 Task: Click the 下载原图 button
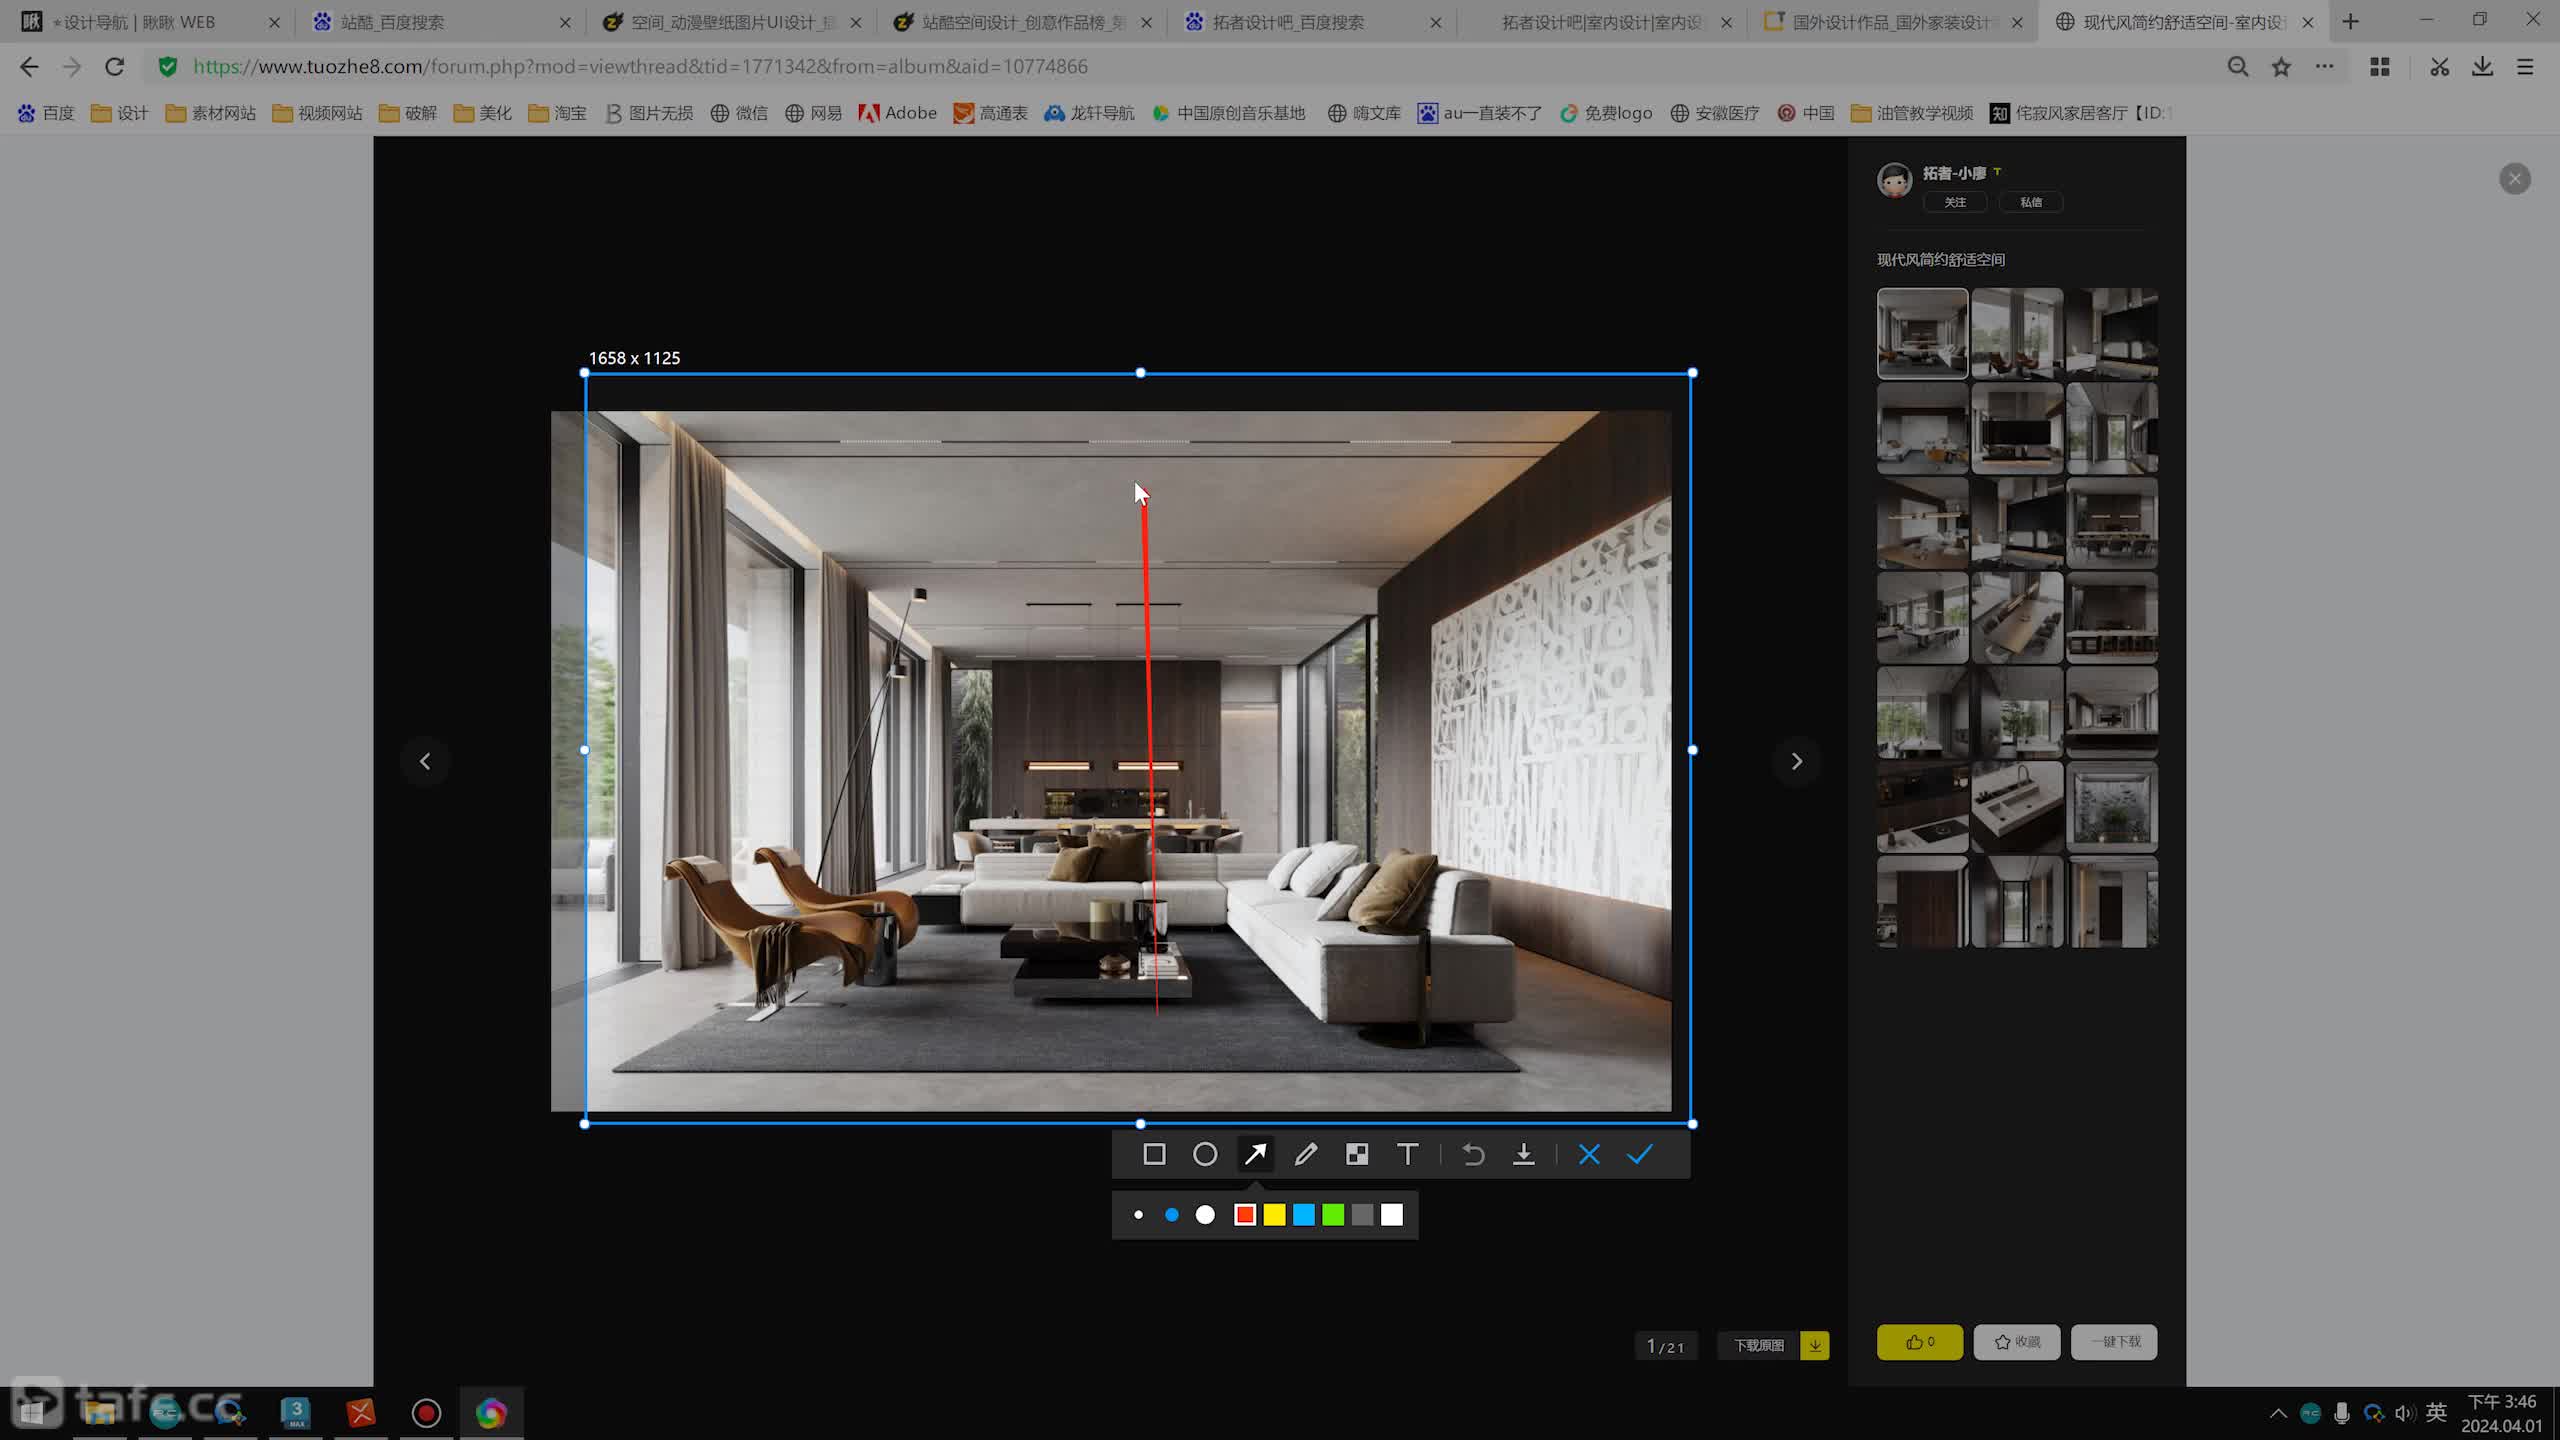(x=1759, y=1346)
